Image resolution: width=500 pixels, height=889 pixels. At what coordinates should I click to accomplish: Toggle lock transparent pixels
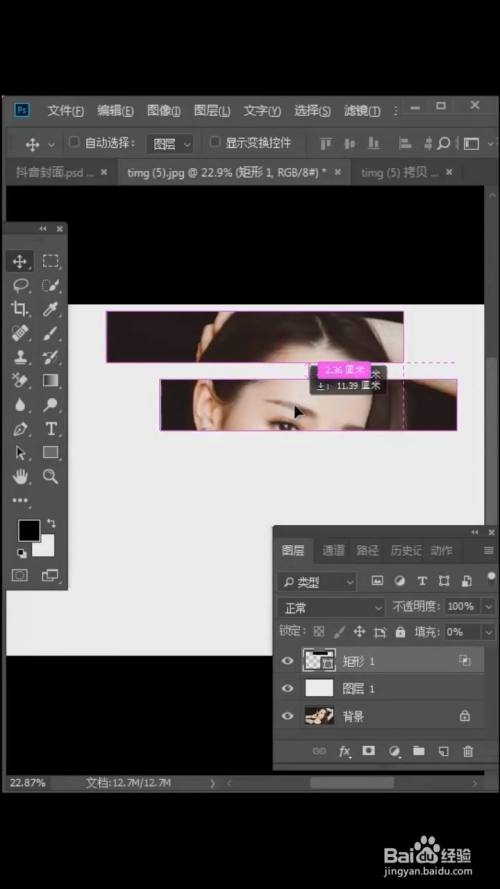(x=319, y=631)
